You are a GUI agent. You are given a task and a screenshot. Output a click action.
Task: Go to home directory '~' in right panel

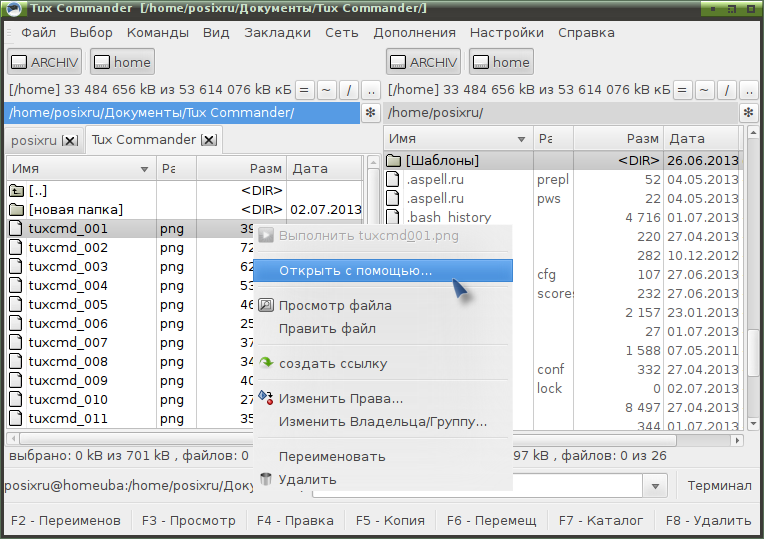[x=705, y=90]
